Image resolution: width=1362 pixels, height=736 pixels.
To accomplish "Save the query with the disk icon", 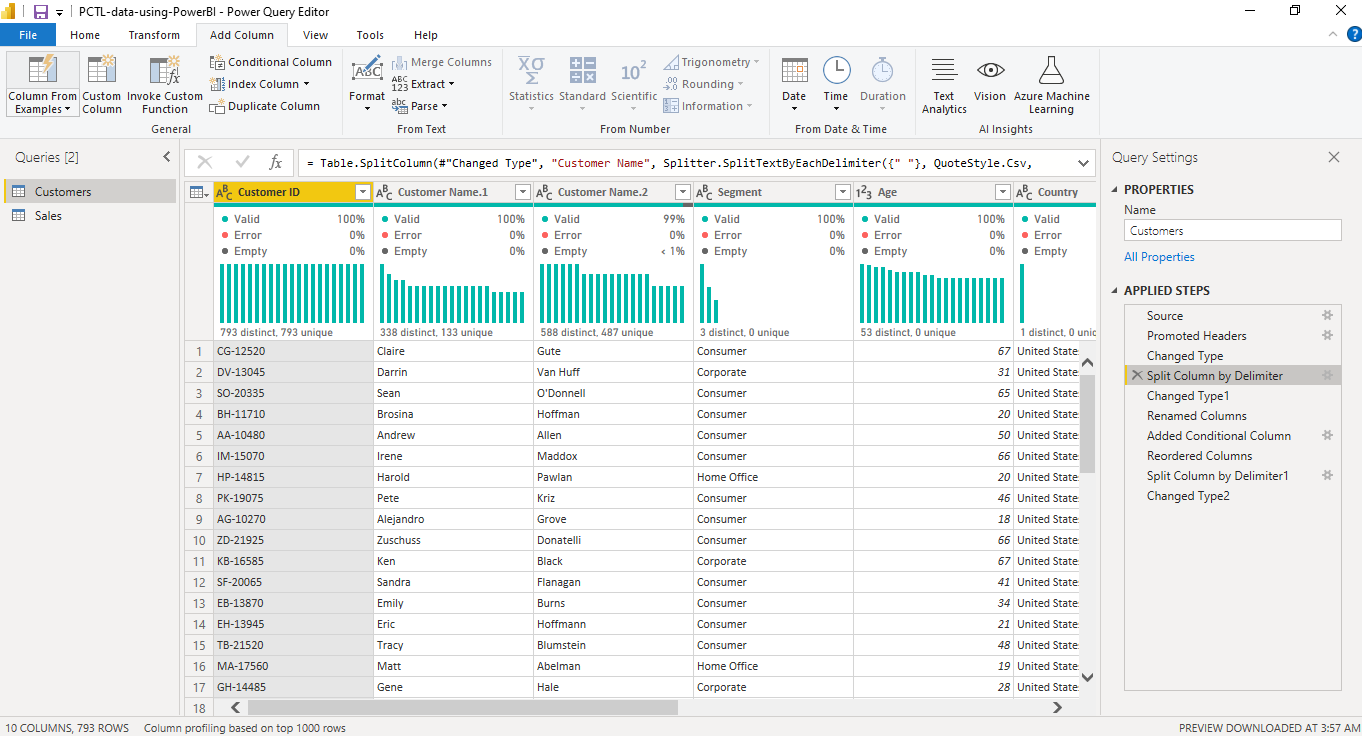I will tap(41, 12).
